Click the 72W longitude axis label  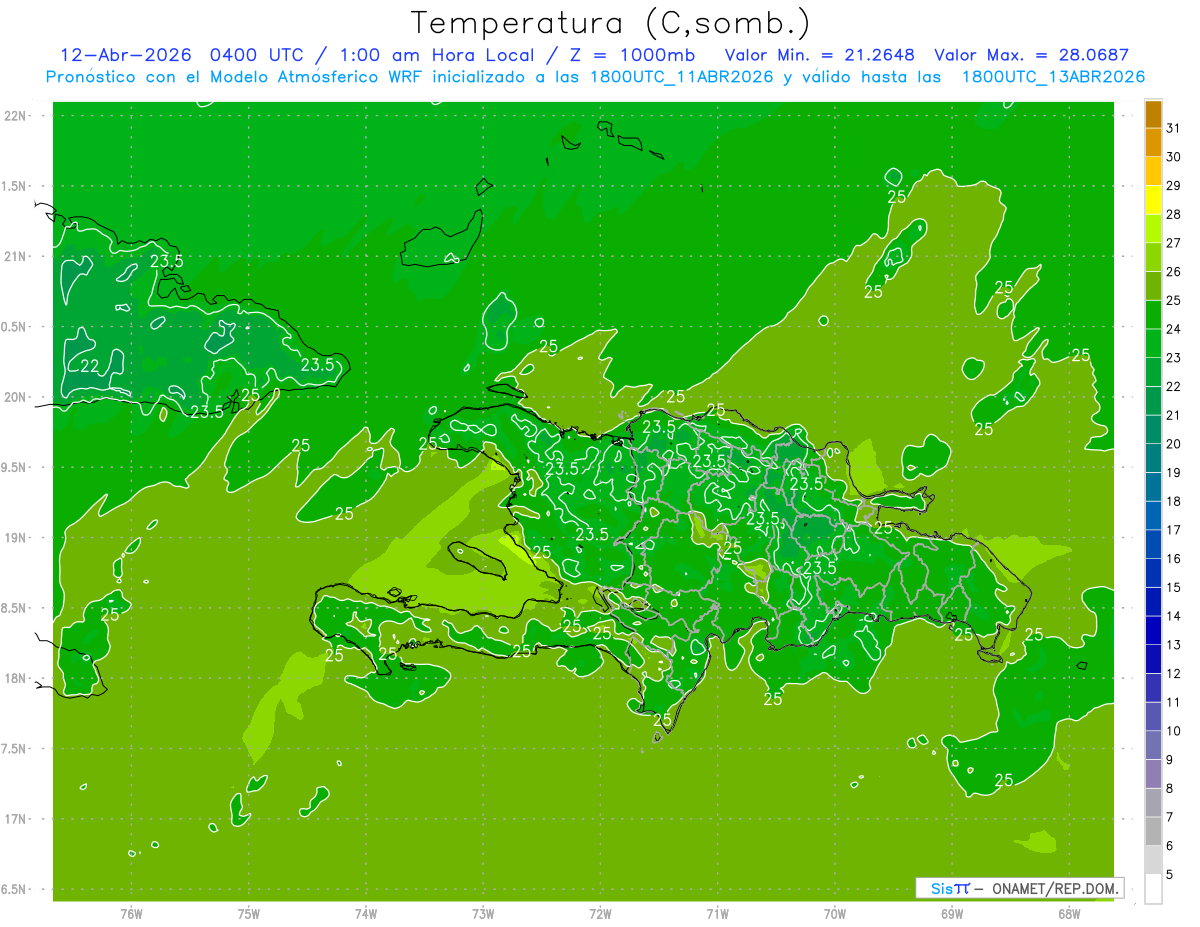[600, 913]
